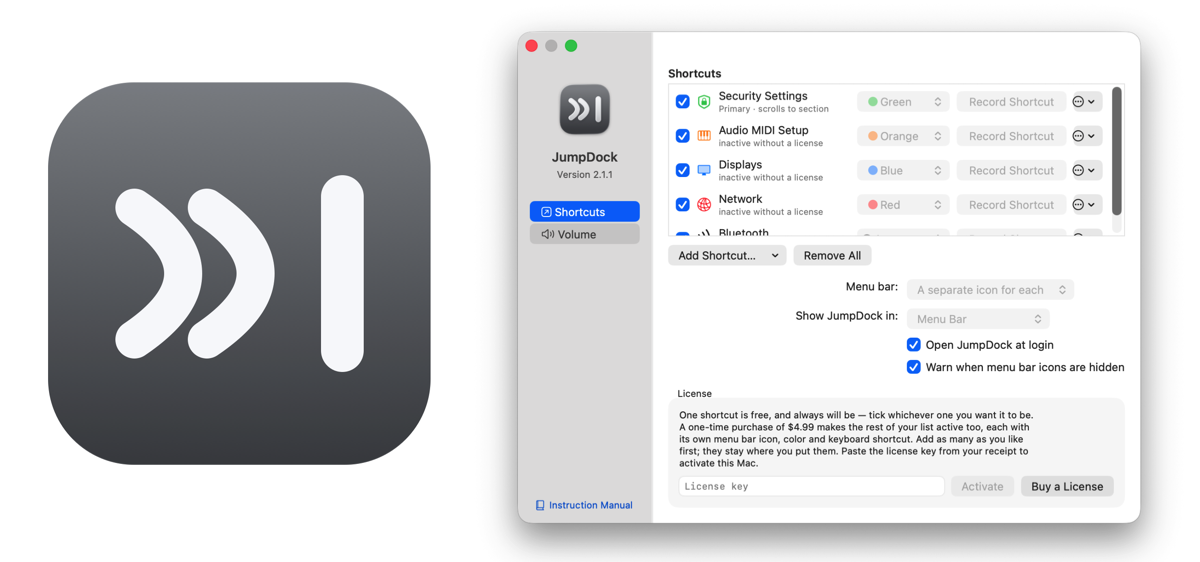Image resolution: width=1200 pixels, height=562 pixels.
Task: Click the JumpDock app icon in sidebar
Action: [585, 109]
